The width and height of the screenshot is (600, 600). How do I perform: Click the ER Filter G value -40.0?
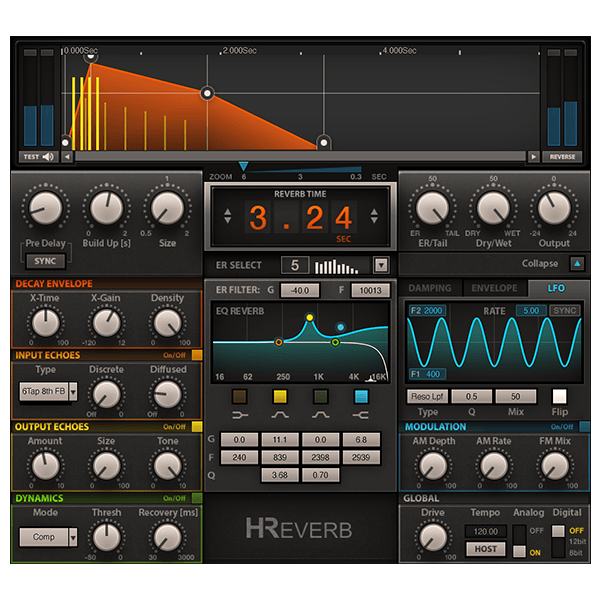[x=300, y=290]
